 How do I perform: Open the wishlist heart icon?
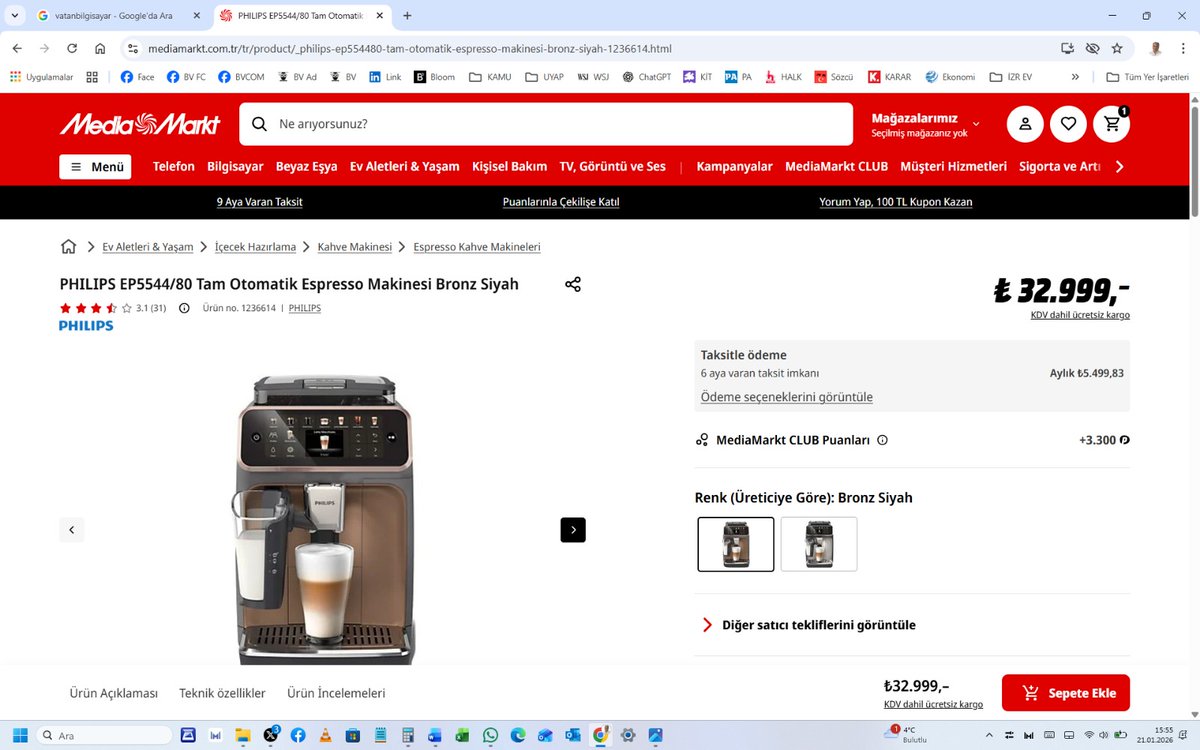[x=1068, y=124]
